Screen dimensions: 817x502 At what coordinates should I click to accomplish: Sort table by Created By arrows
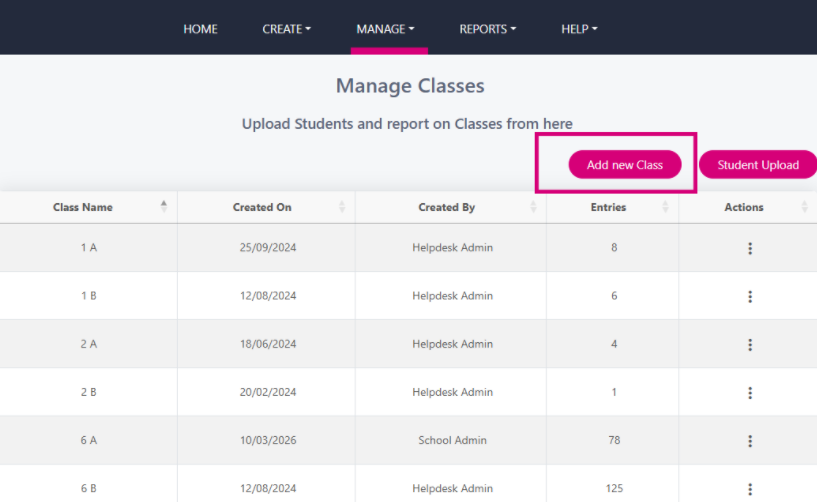click(533, 207)
